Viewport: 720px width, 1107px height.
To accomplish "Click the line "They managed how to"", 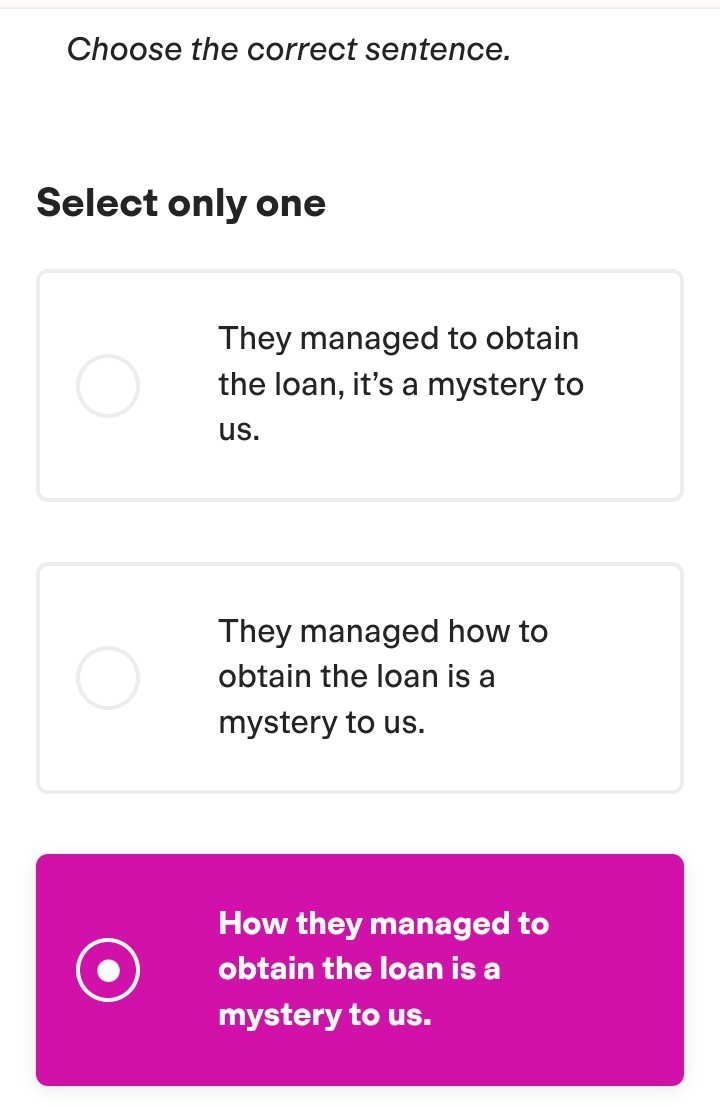I will (382, 631).
